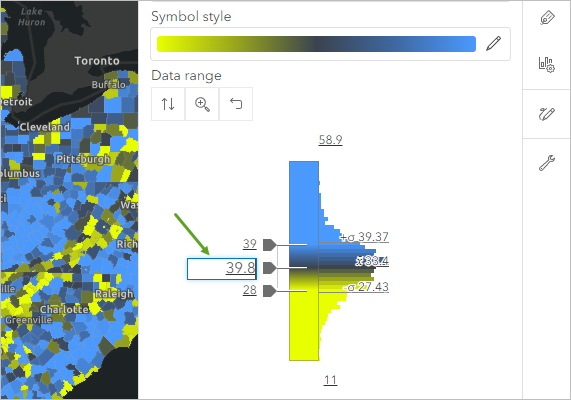This screenshot has height=400, width=571.
Task: Select the upper slider handle at 39
Action: click(270, 245)
